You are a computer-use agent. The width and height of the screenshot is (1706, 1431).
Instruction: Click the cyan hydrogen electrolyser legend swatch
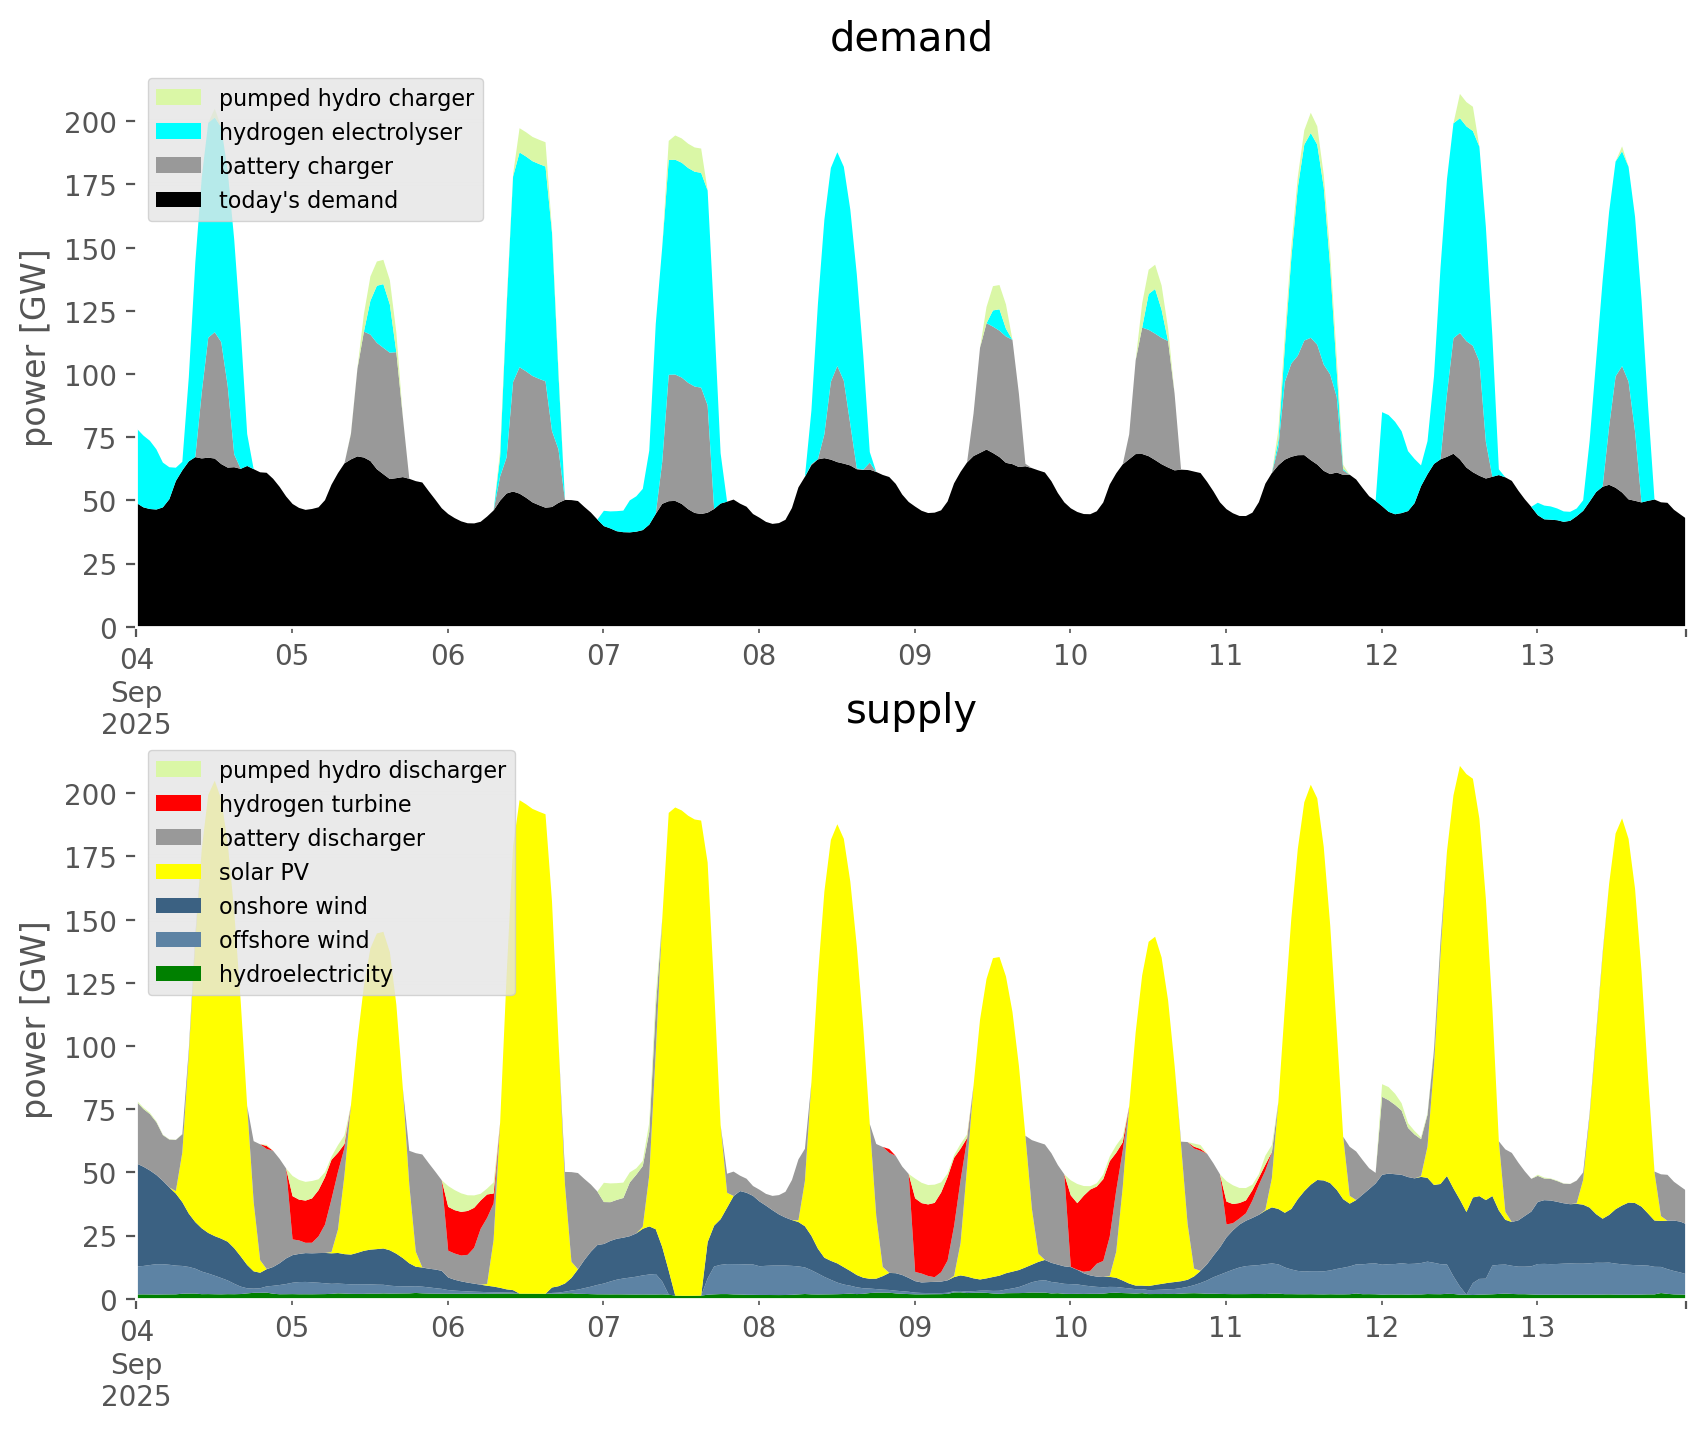(179, 132)
